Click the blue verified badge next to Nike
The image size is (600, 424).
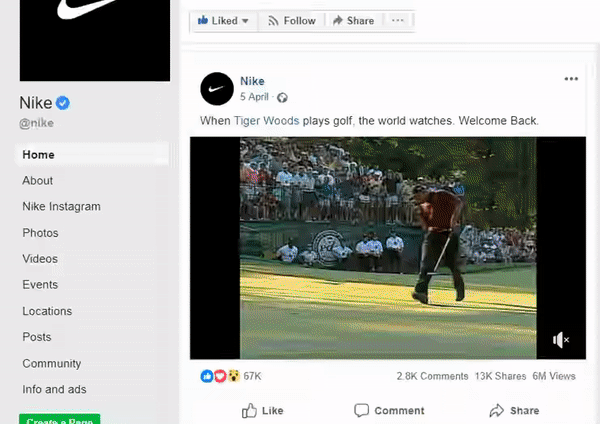click(x=63, y=103)
